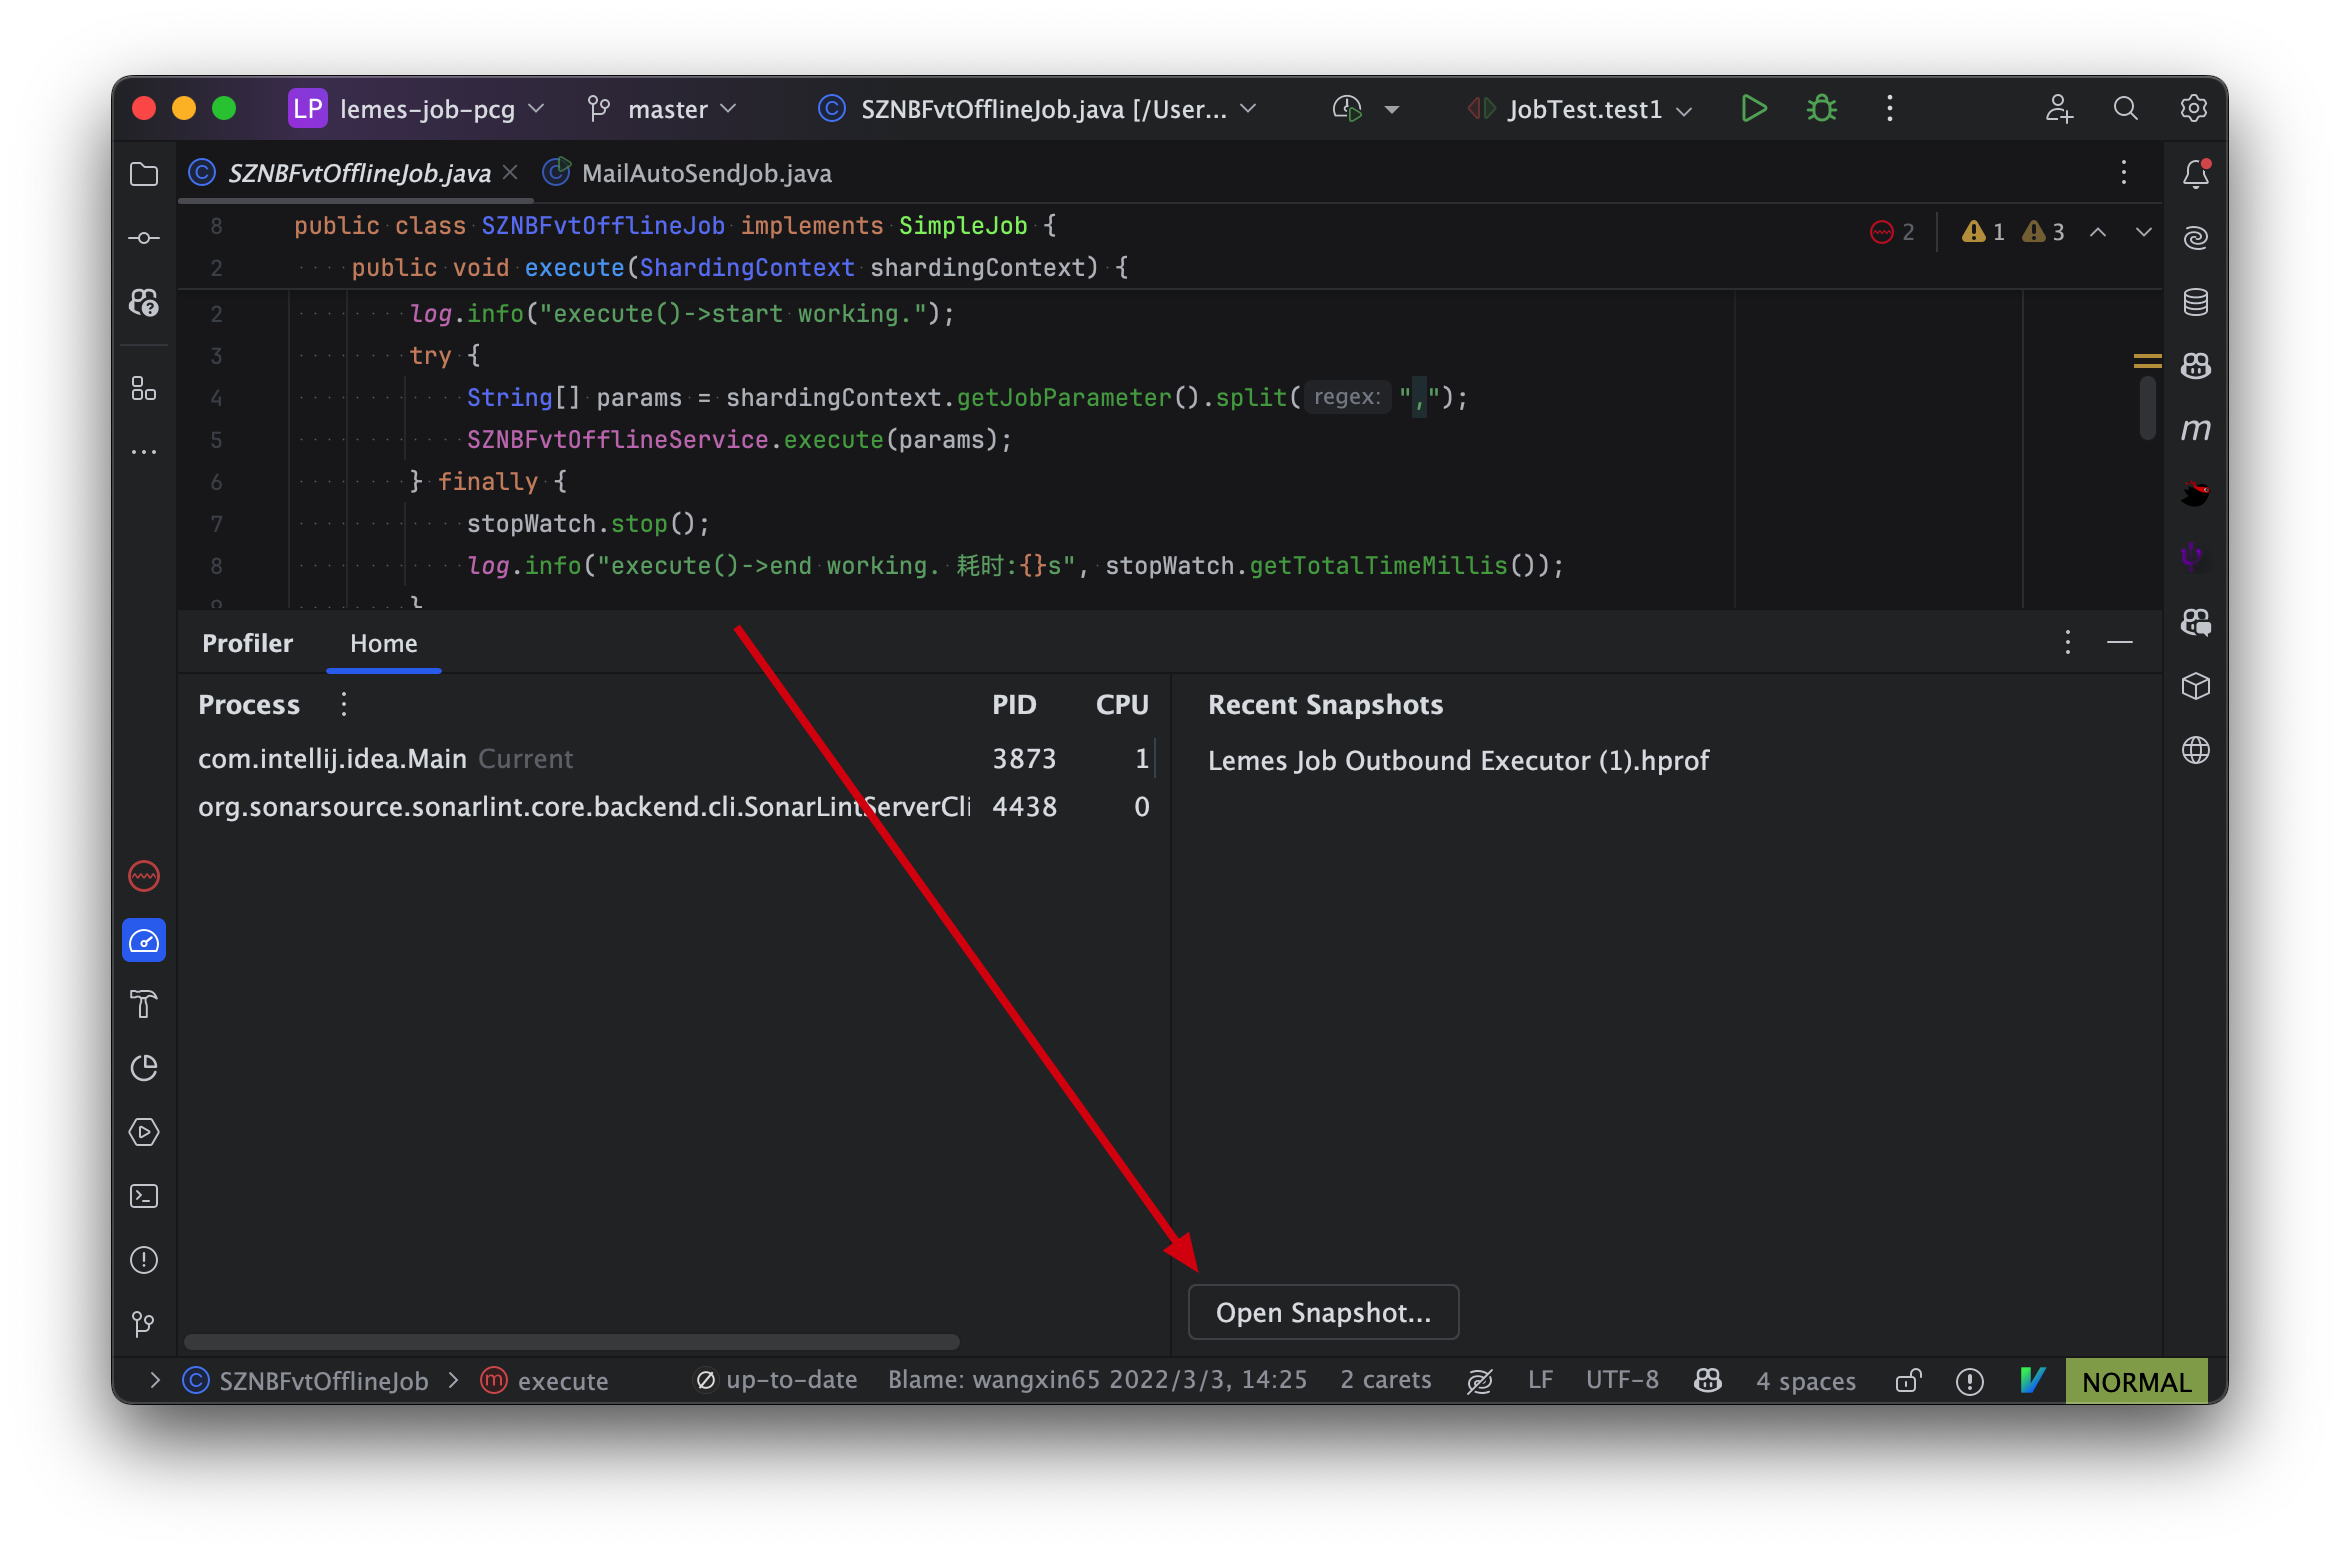Show more tool windows ellipsis
The image size is (2340, 1552).
click(x=144, y=452)
